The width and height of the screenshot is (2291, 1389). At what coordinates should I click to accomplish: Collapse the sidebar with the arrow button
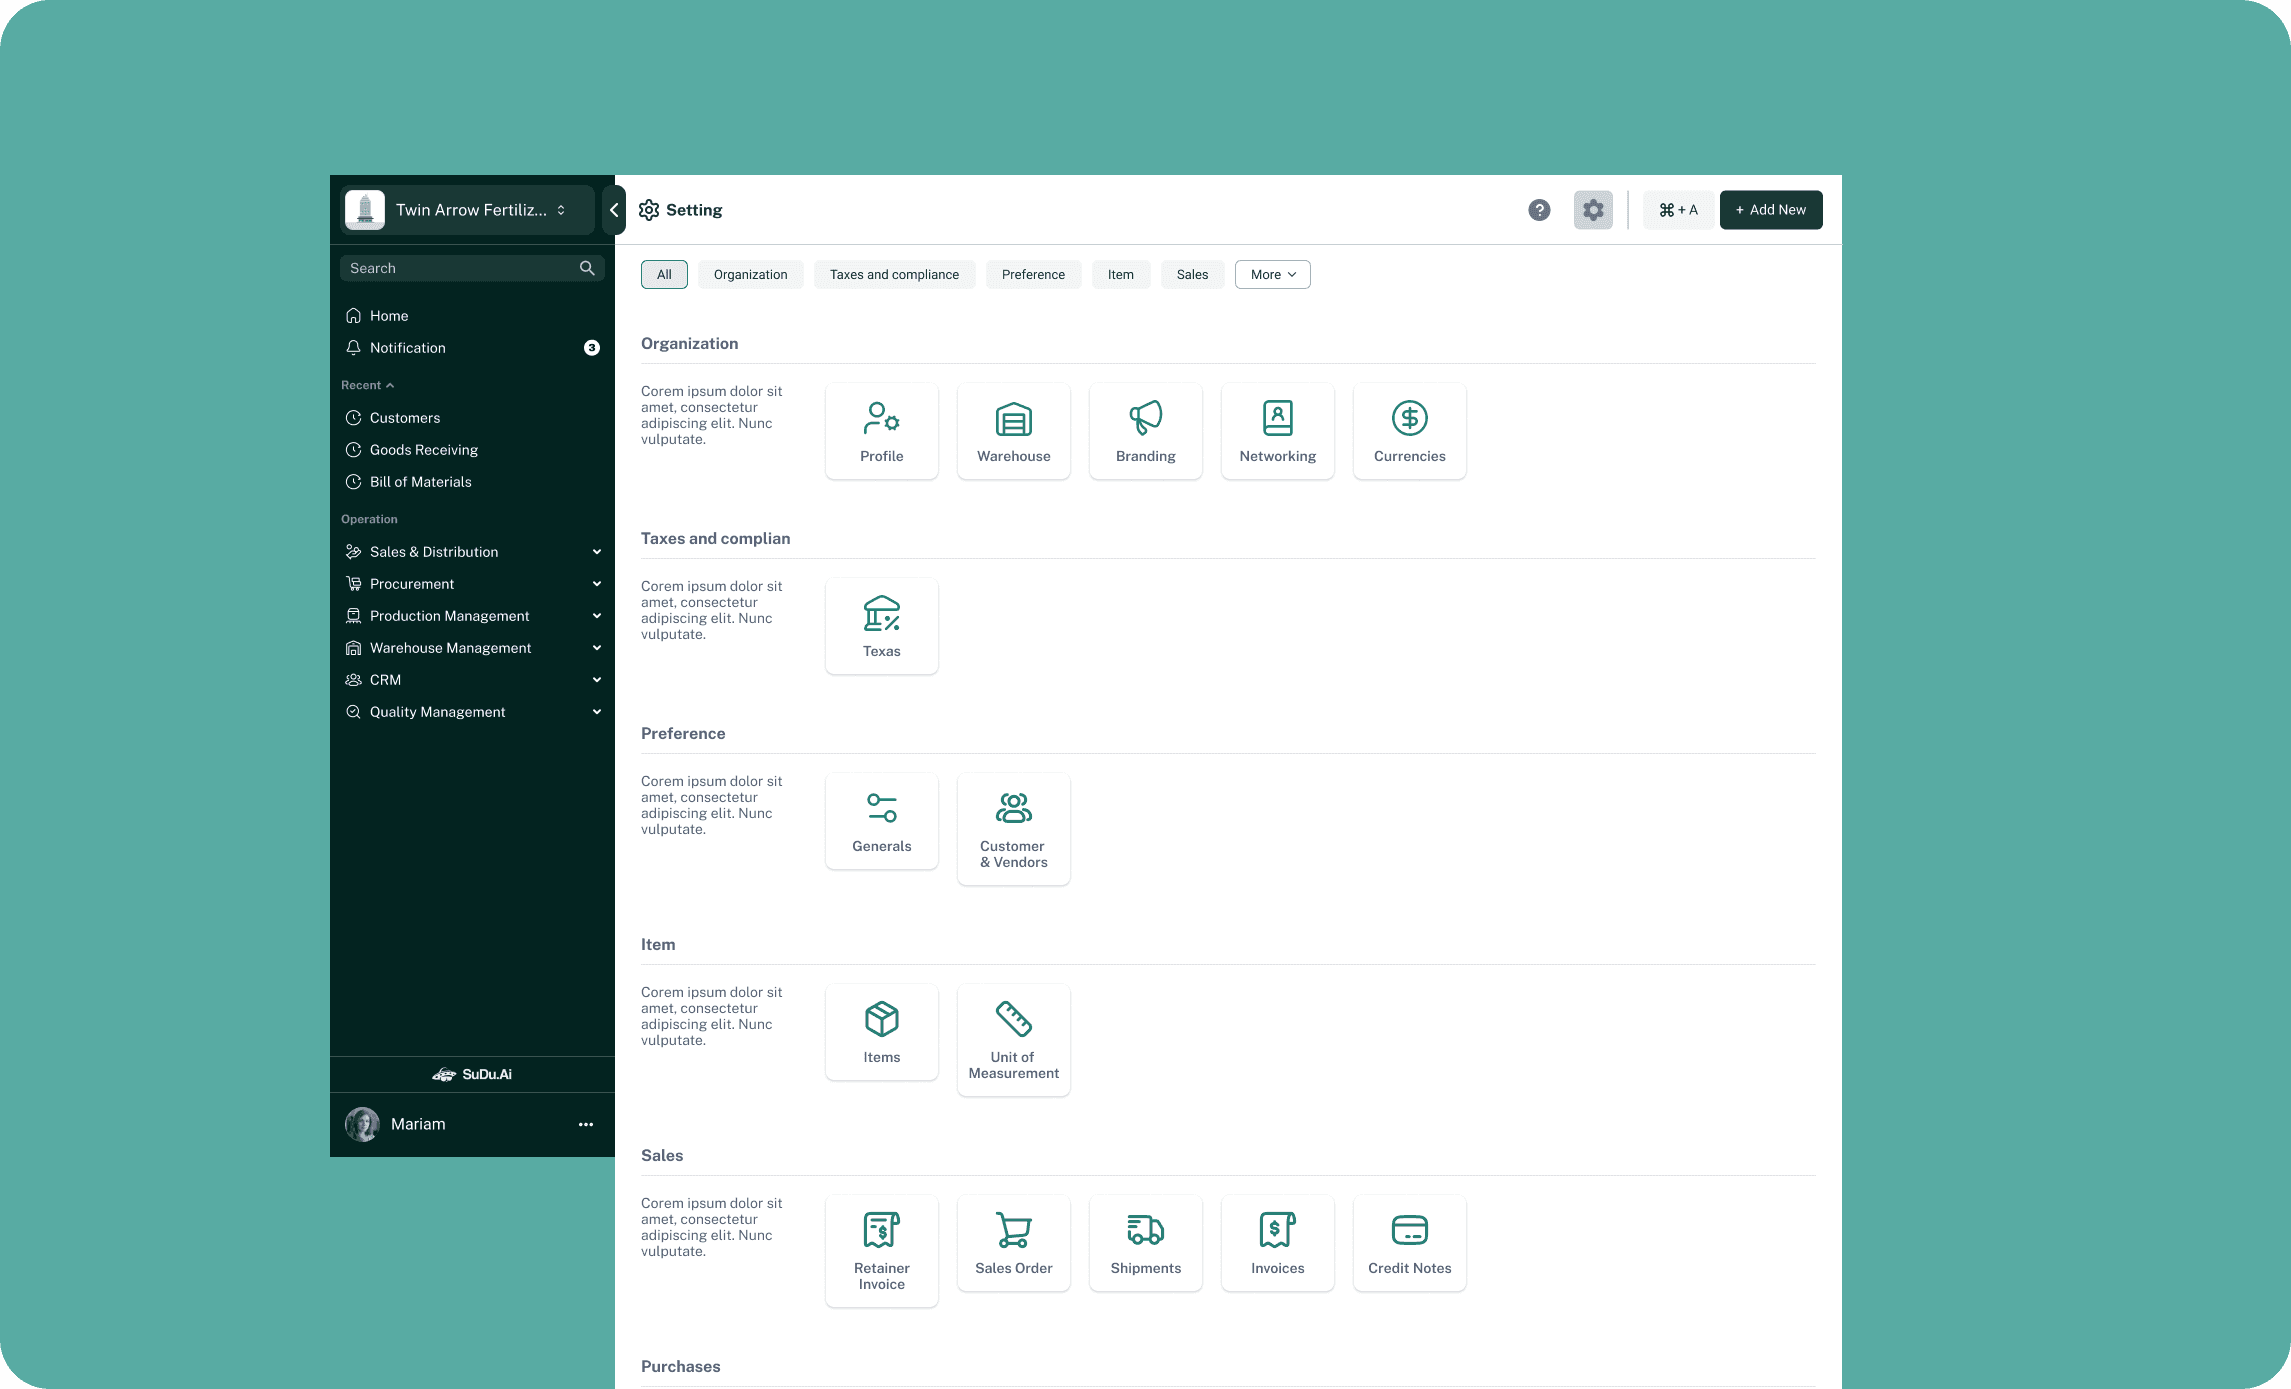(614, 210)
